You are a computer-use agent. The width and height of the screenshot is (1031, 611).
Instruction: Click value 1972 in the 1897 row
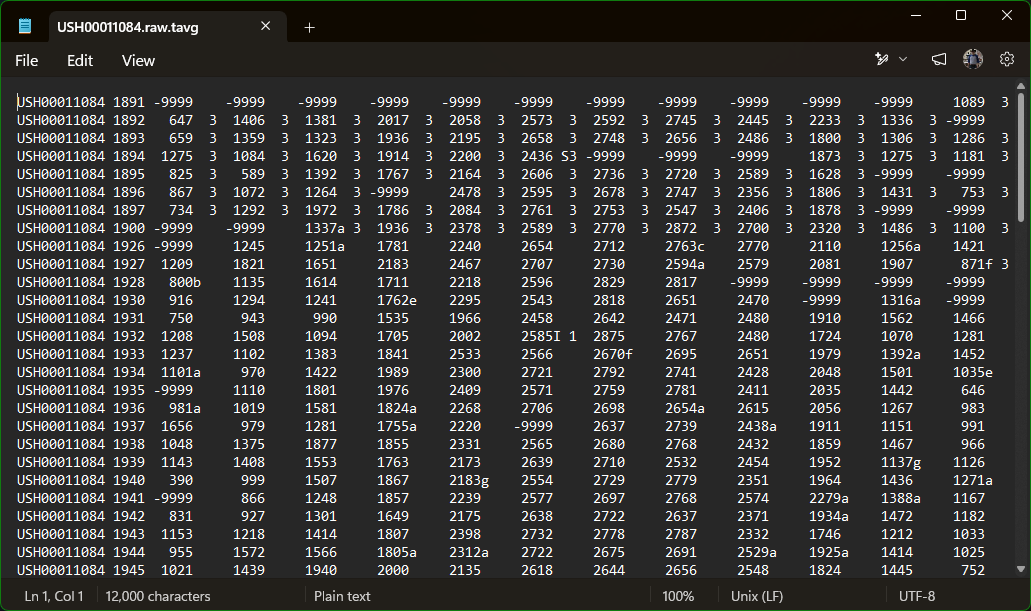click(x=321, y=210)
